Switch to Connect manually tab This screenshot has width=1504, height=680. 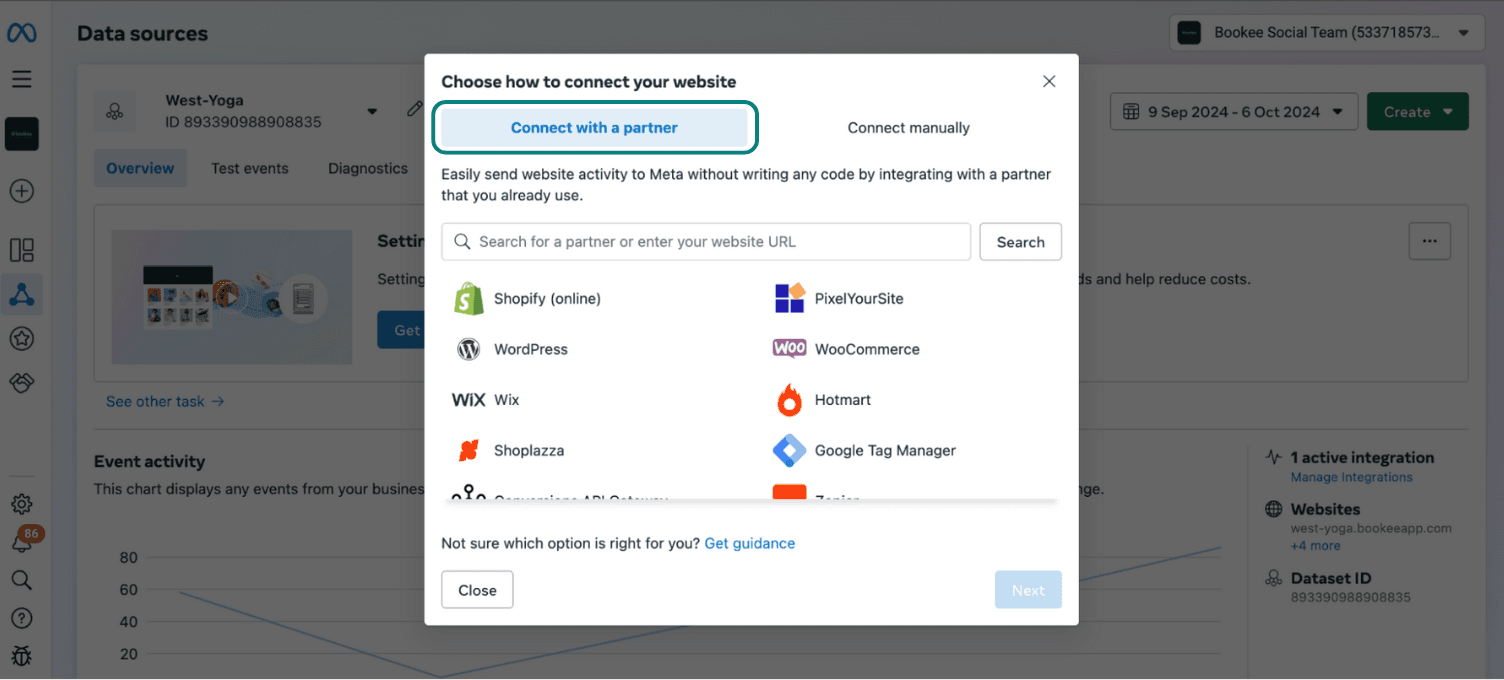[x=908, y=128]
